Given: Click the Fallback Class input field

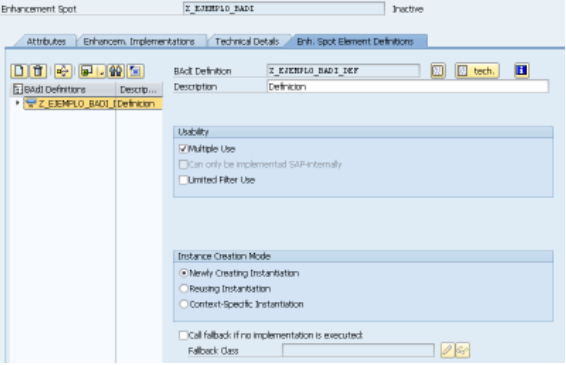Looking at the screenshot, I should coord(358,350).
